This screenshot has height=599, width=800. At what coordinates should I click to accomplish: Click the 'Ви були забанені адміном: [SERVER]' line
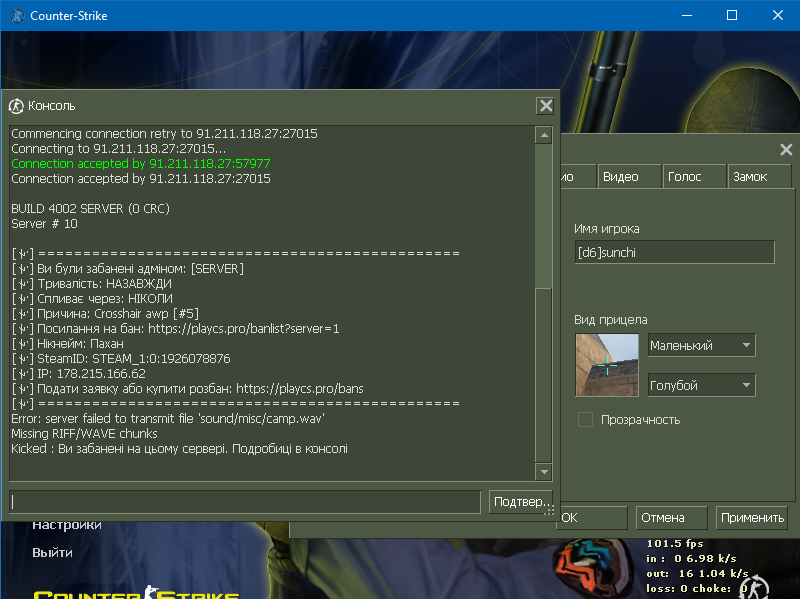pyautogui.click(x=128, y=269)
